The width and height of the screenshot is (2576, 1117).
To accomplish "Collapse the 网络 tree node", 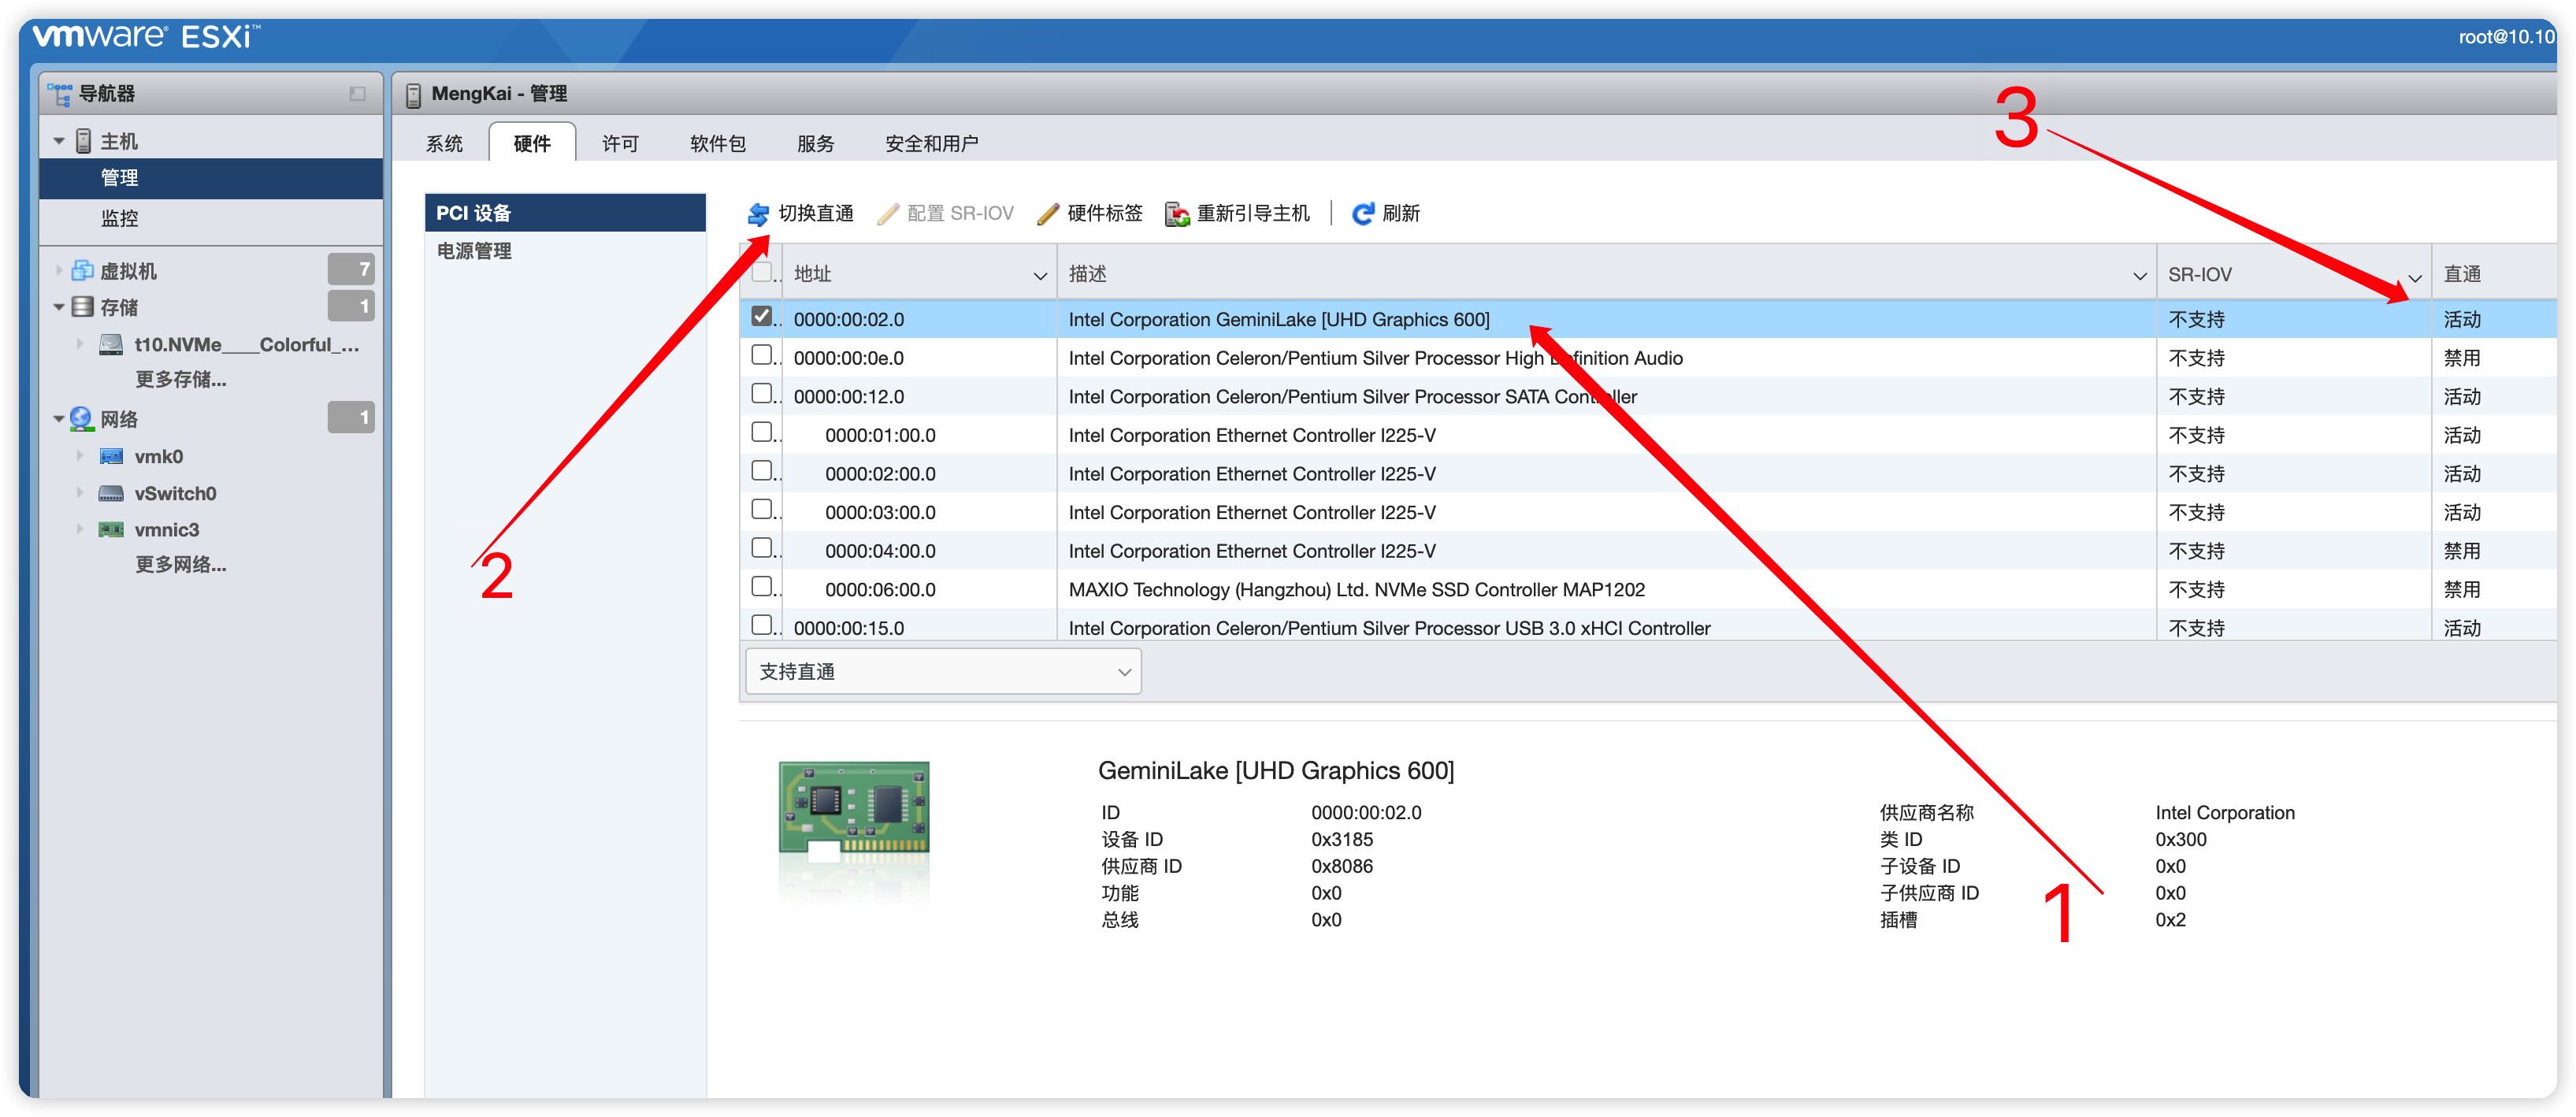I will coord(59,419).
